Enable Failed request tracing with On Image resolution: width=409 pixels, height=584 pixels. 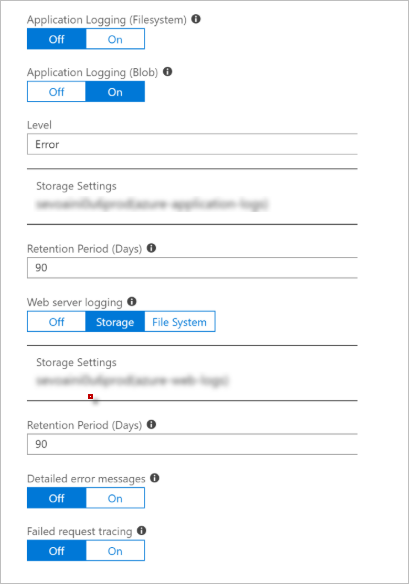(x=115, y=551)
